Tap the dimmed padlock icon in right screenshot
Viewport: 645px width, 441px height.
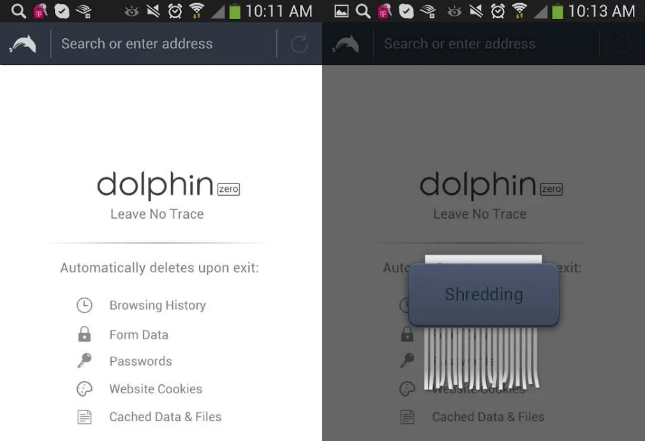[x=407, y=334]
